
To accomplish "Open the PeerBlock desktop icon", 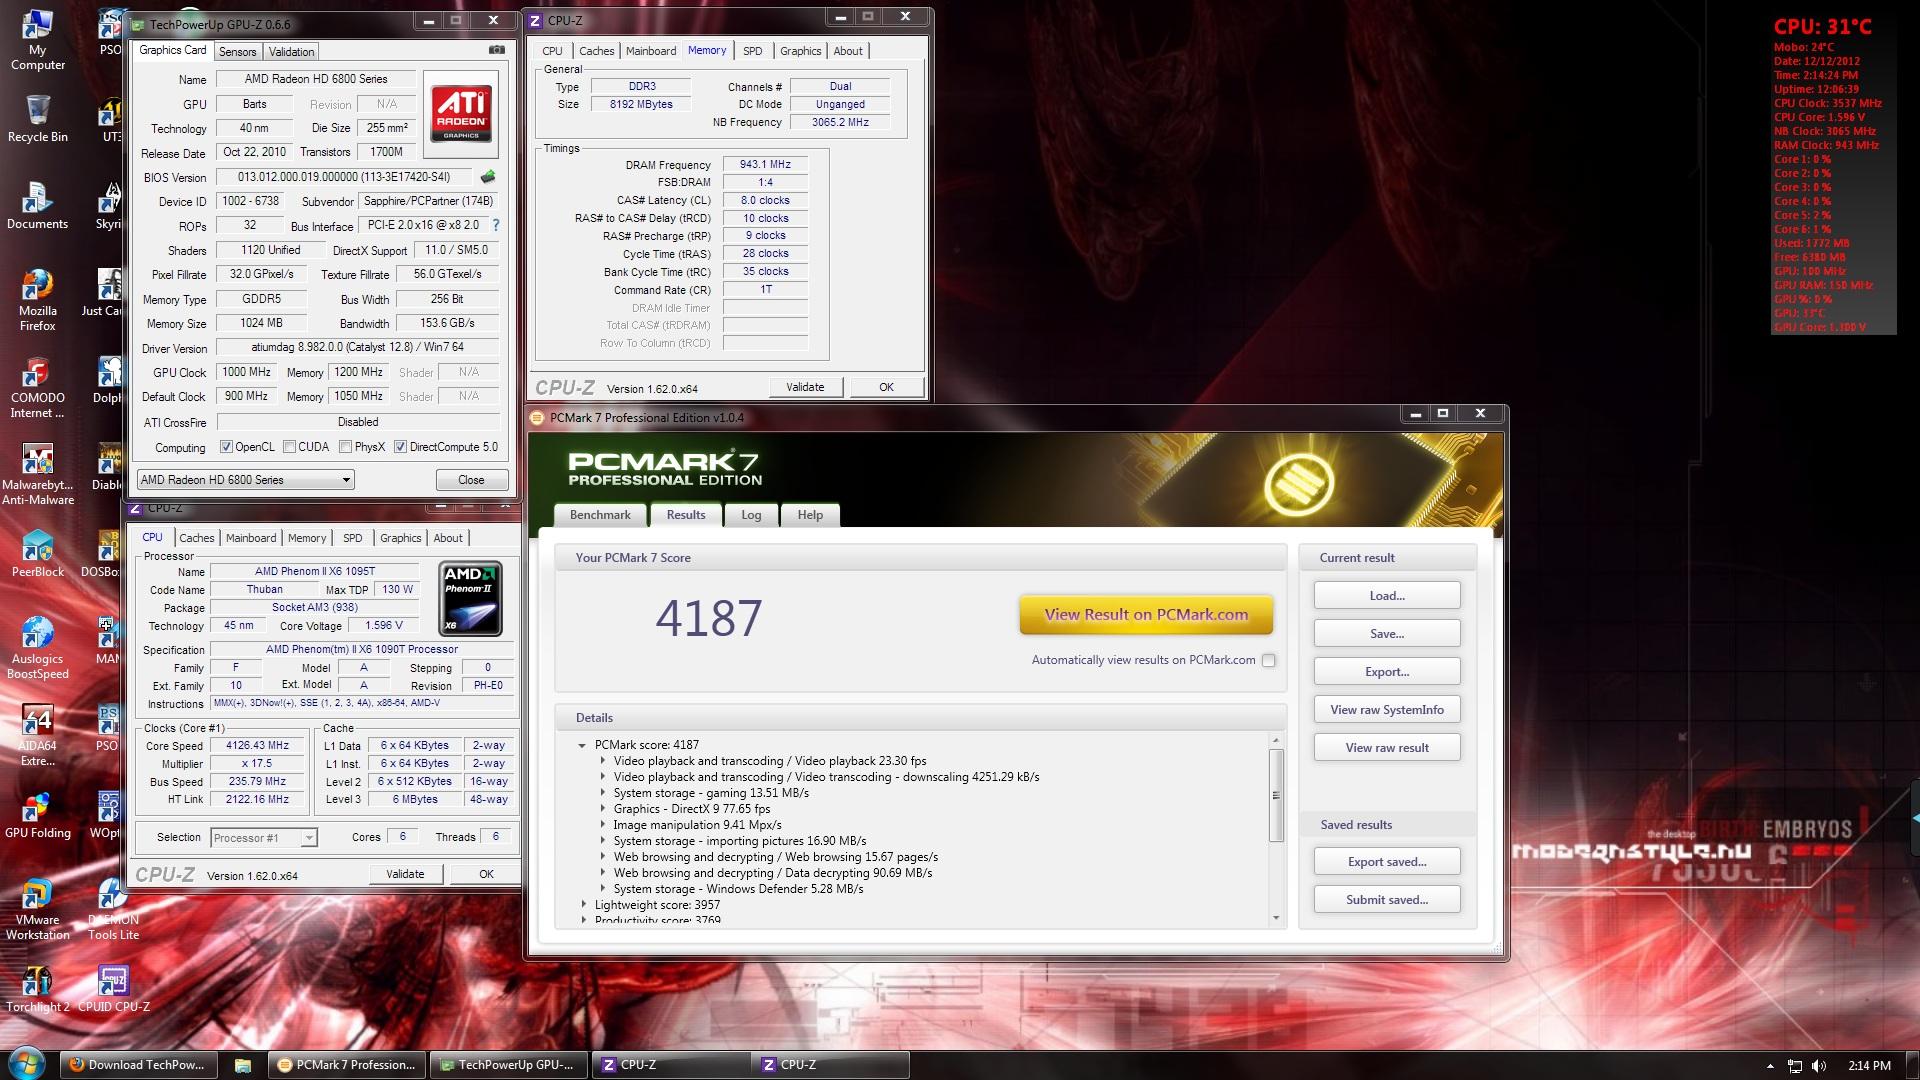I will point(37,554).
